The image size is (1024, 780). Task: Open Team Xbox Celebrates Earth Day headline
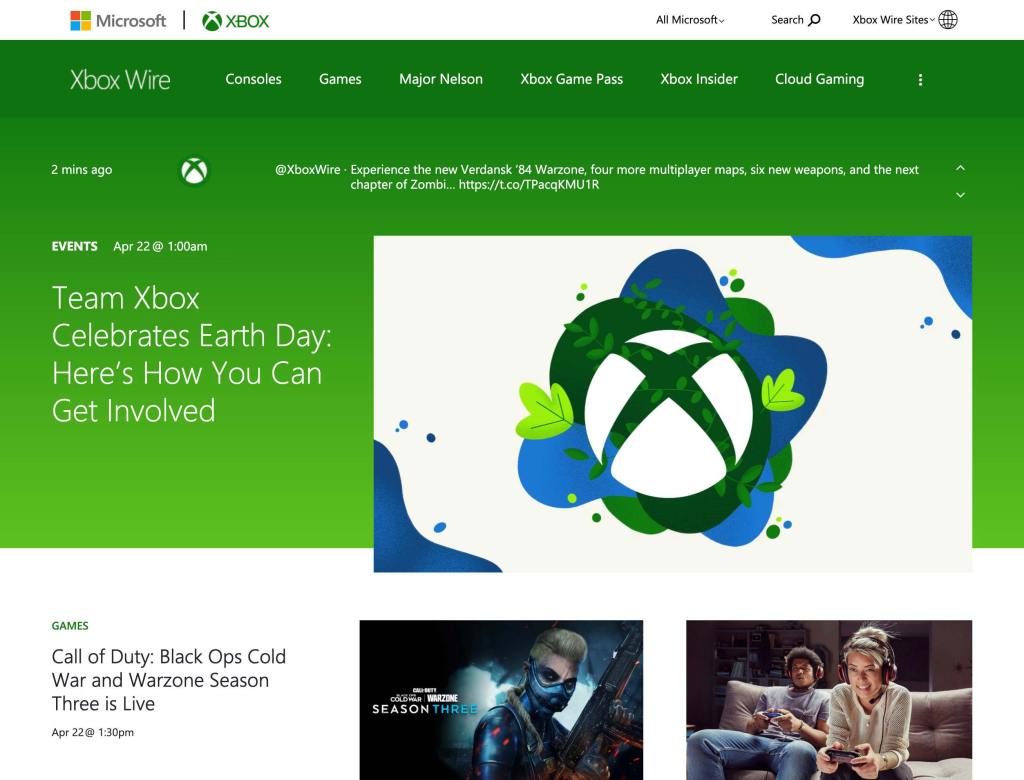point(191,354)
